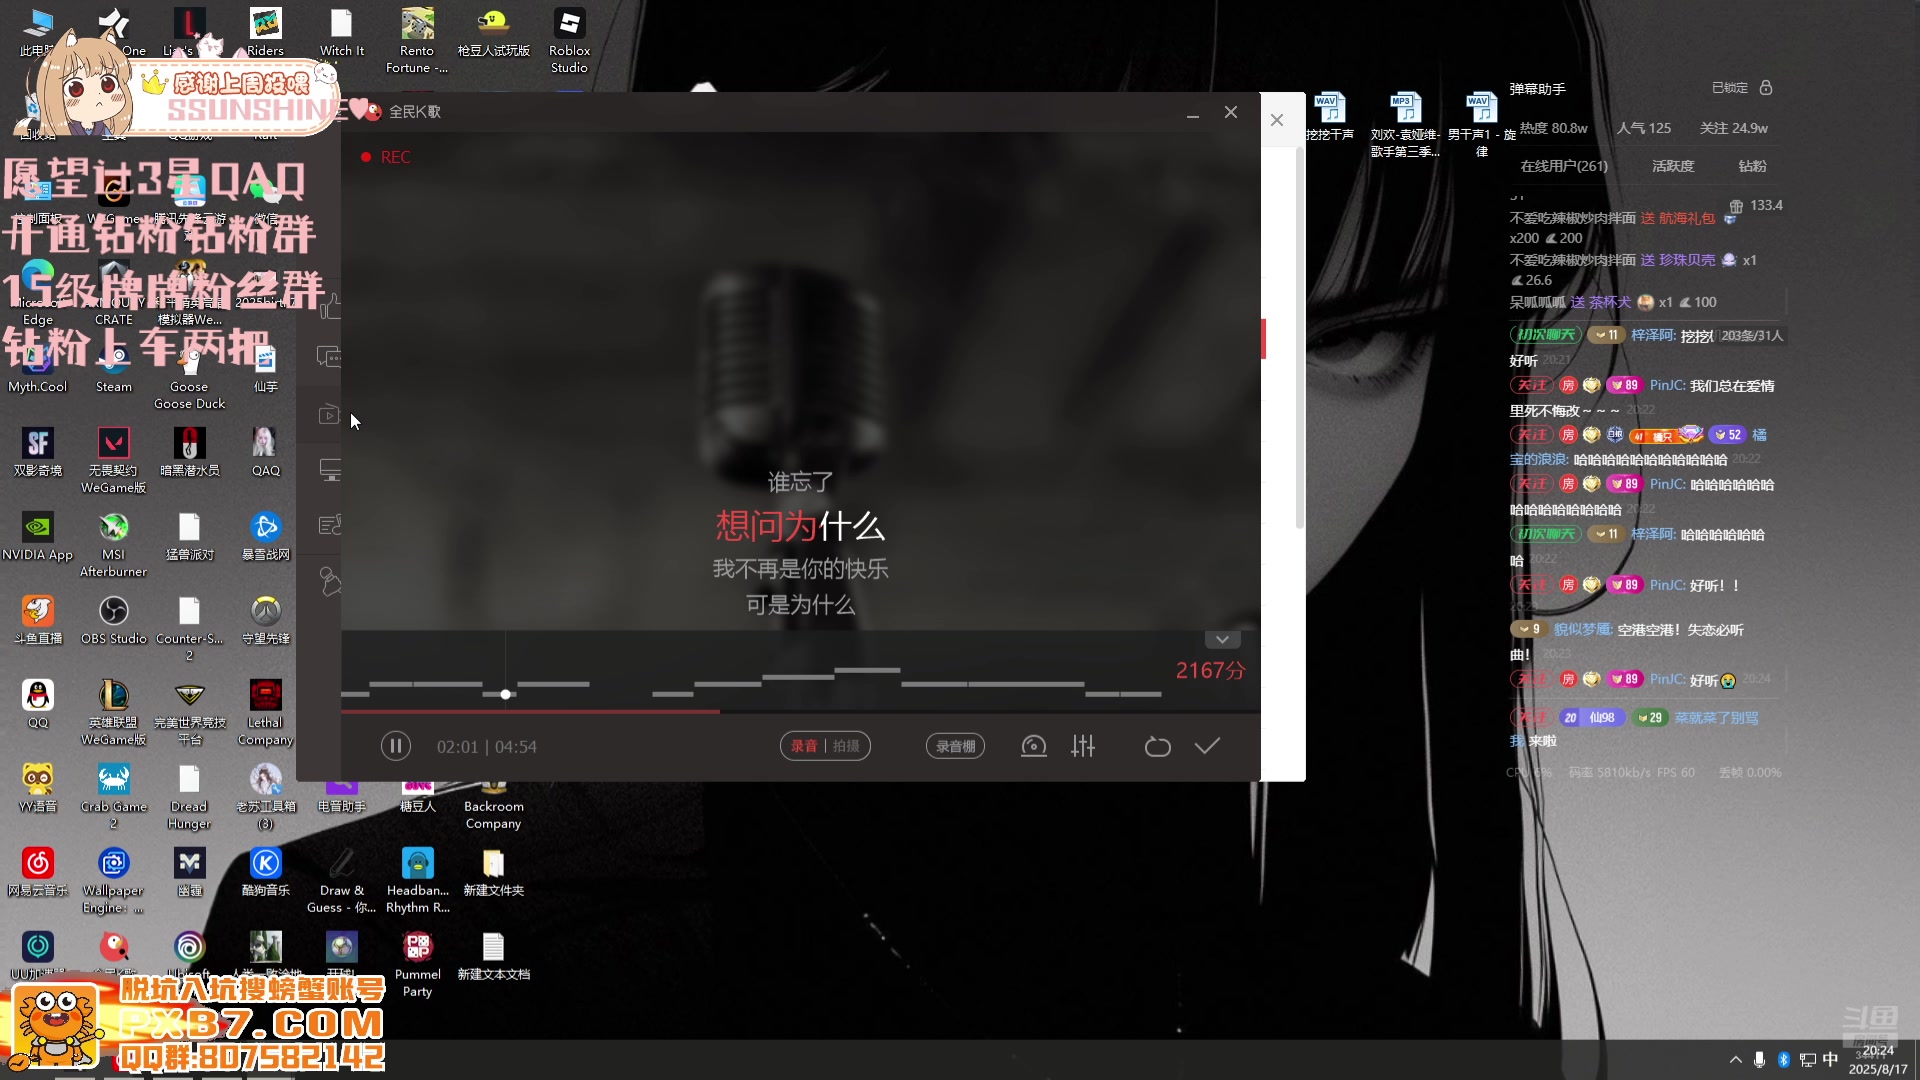Select the 枪豆人试玩版 desktop icon

(493, 33)
